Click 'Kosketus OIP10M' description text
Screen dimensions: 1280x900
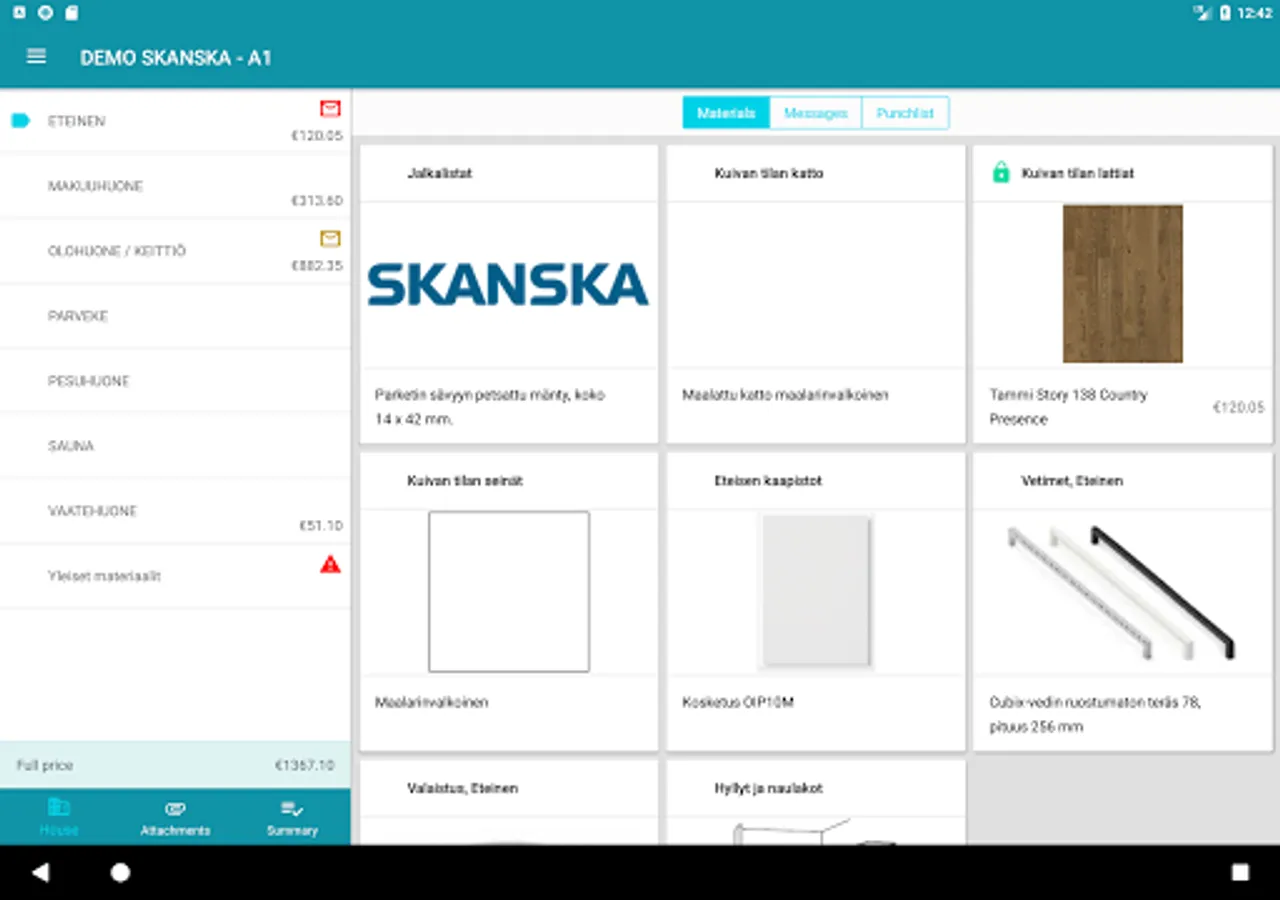[x=738, y=702]
